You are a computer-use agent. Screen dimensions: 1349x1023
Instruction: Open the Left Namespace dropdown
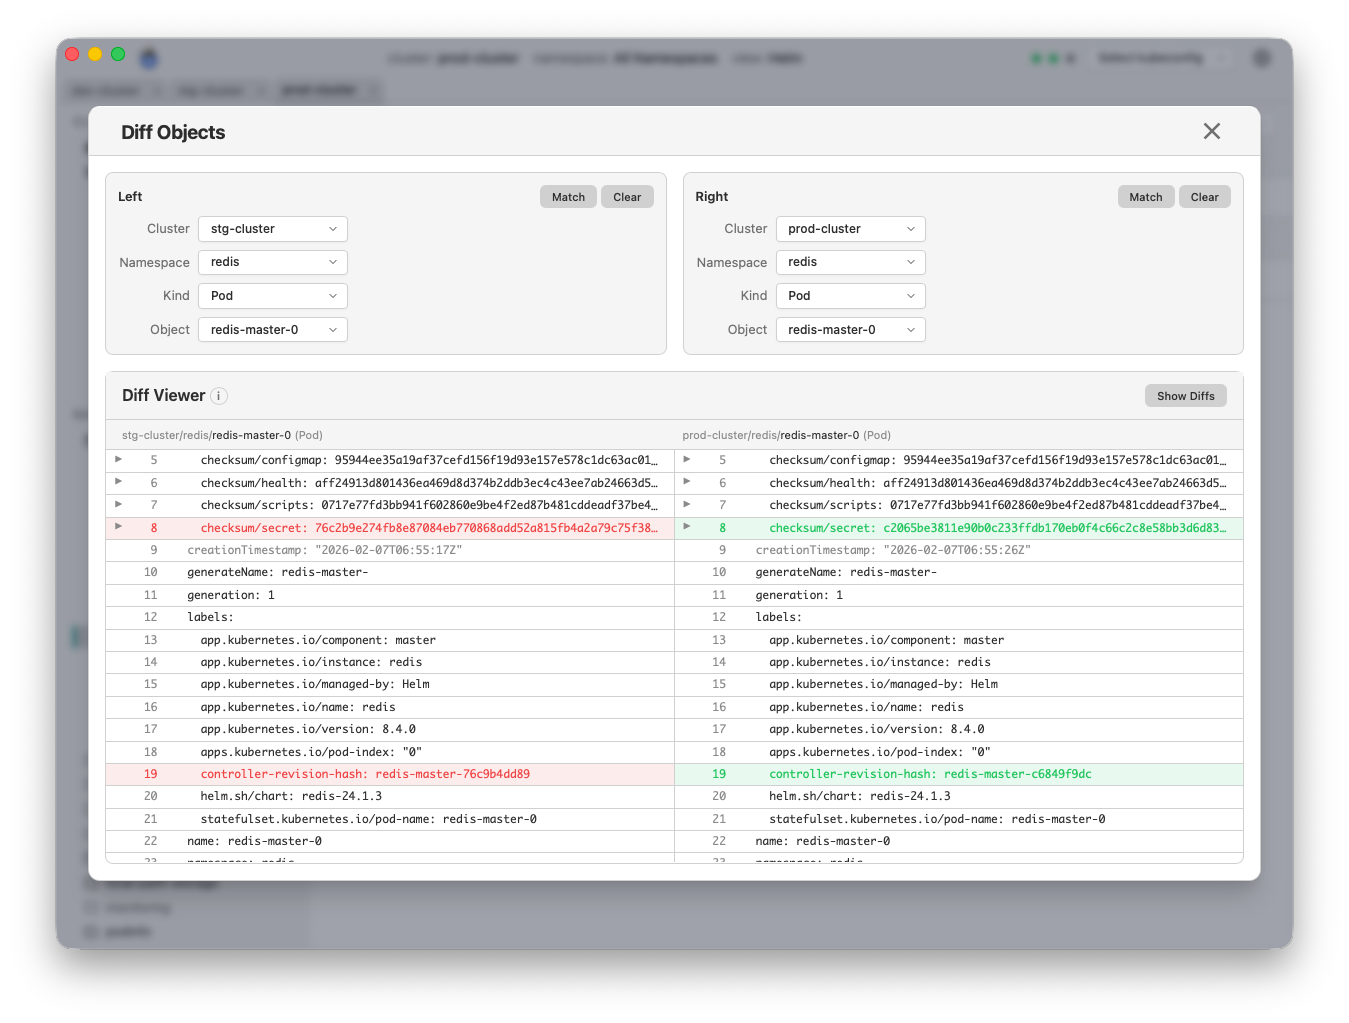tap(272, 262)
